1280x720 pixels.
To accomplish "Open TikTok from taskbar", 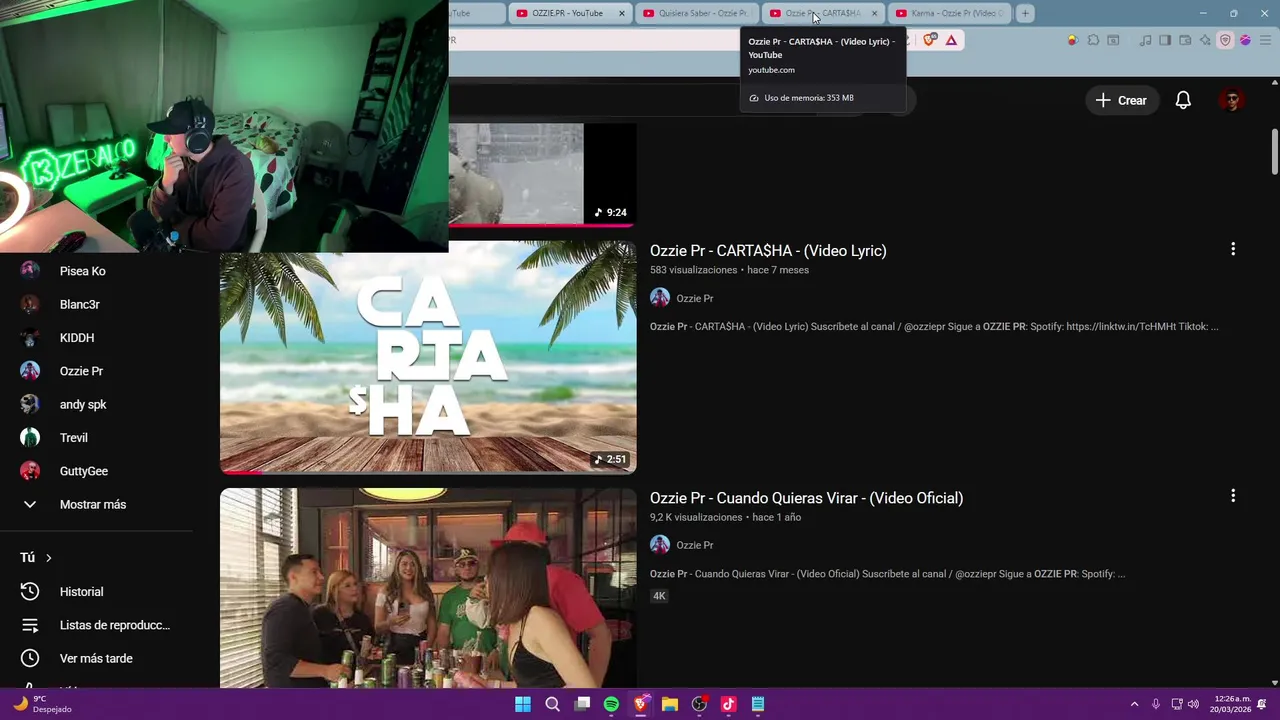I will (728, 704).
